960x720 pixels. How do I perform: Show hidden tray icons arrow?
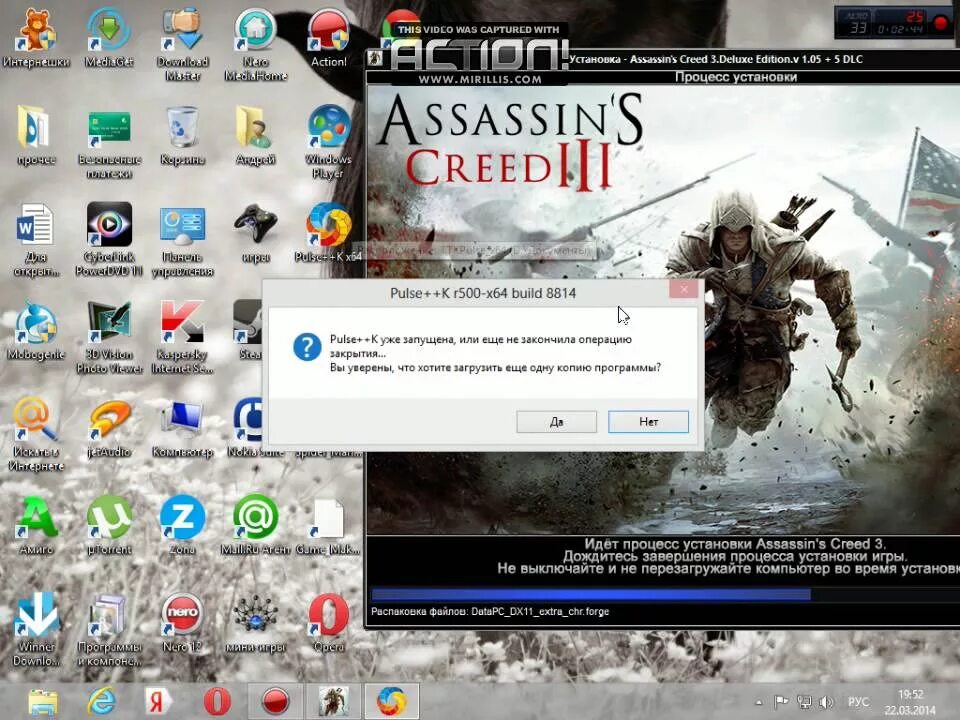point(759,702)
